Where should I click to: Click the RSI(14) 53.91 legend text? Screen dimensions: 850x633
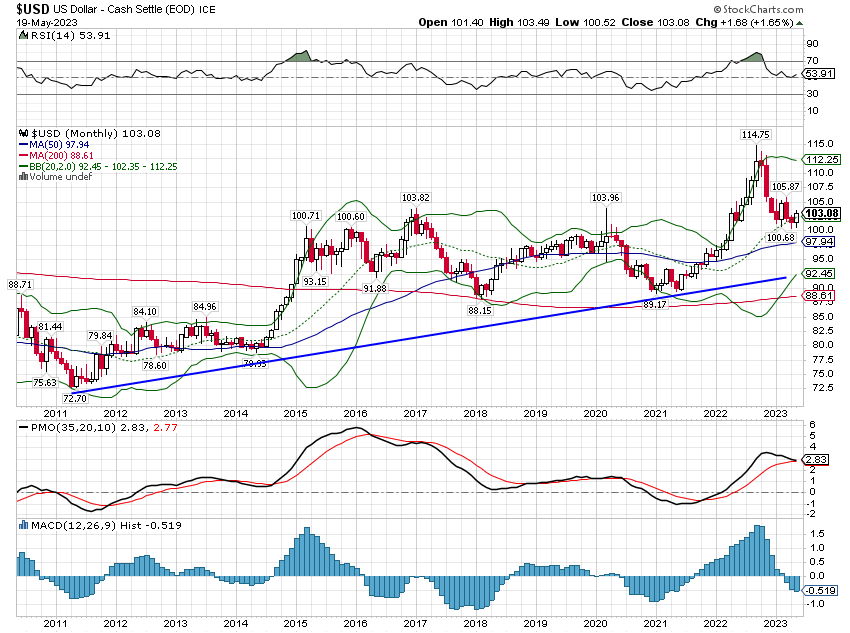[x=70, y=35]
